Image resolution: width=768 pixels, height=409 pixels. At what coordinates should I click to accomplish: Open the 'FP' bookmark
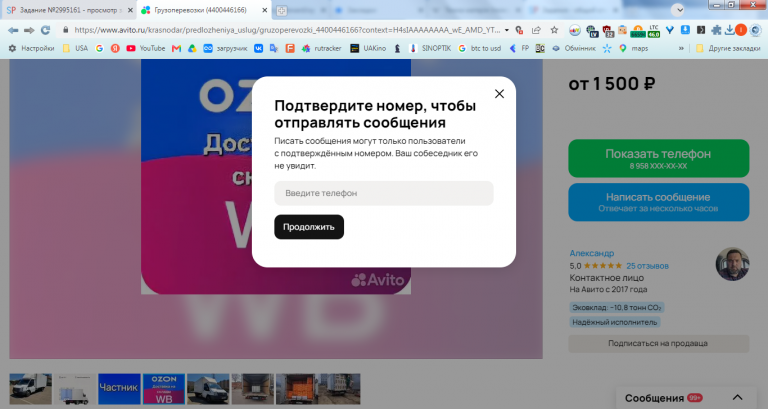(x=520, y=48)
